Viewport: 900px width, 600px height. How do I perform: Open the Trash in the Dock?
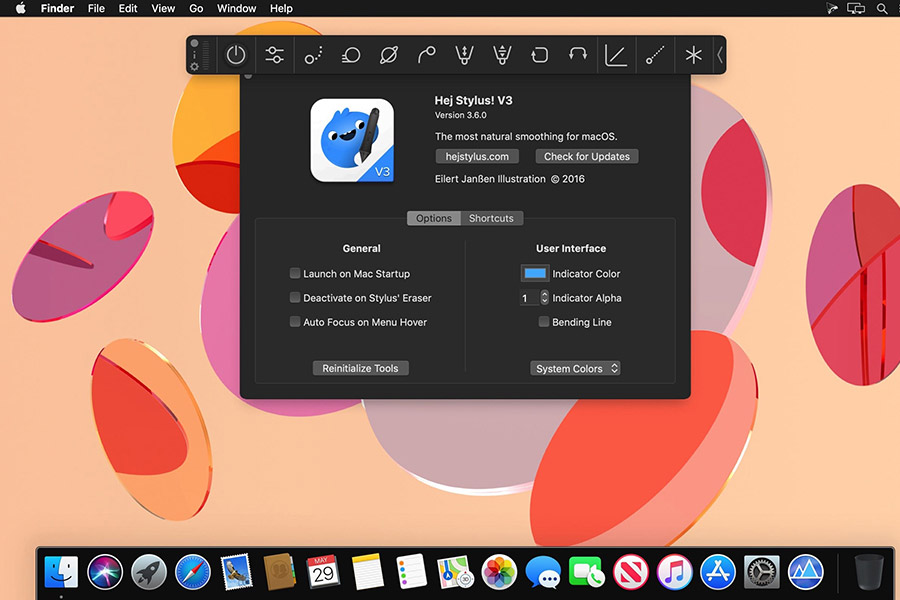point(868,572)
